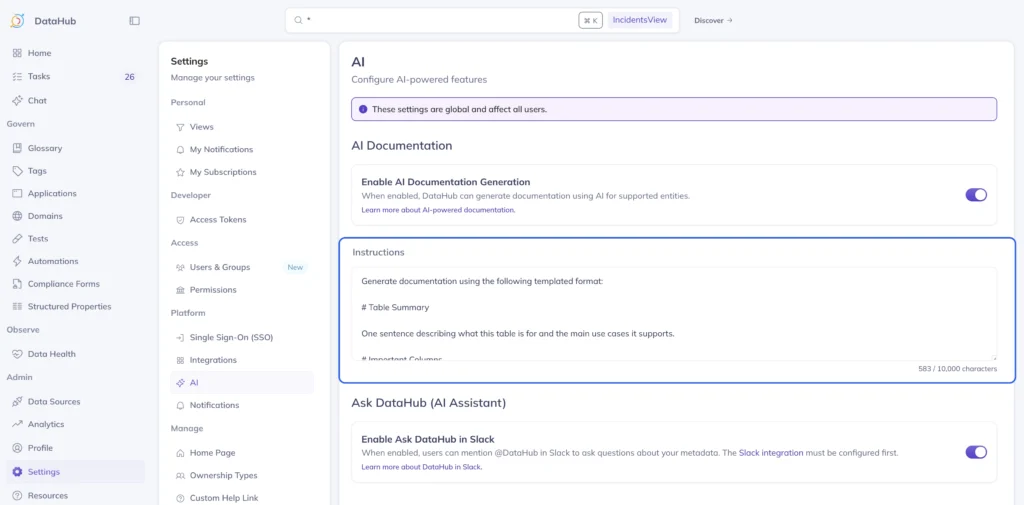The width and height of the screenshot is (1024, 505).
Task: Click the Domains globe icon
Action: (x=18, y=216)
